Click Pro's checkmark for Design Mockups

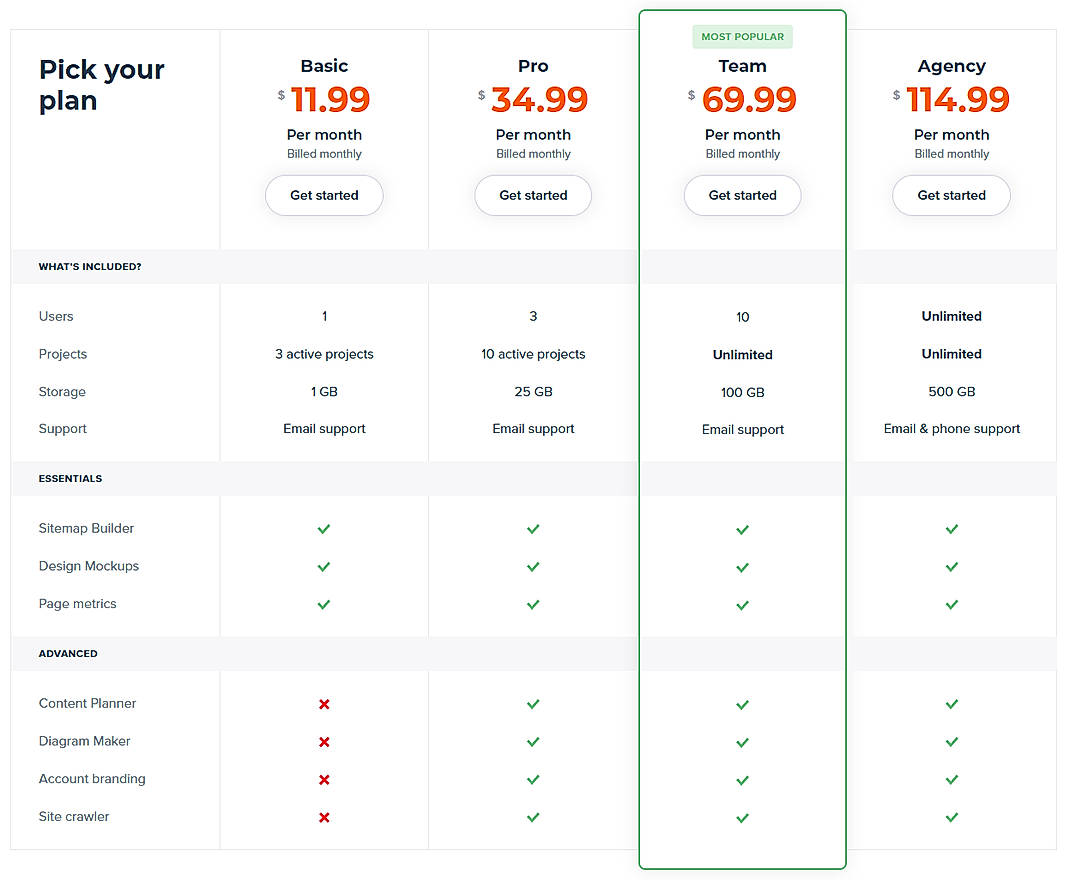click(x=533, y=566)
